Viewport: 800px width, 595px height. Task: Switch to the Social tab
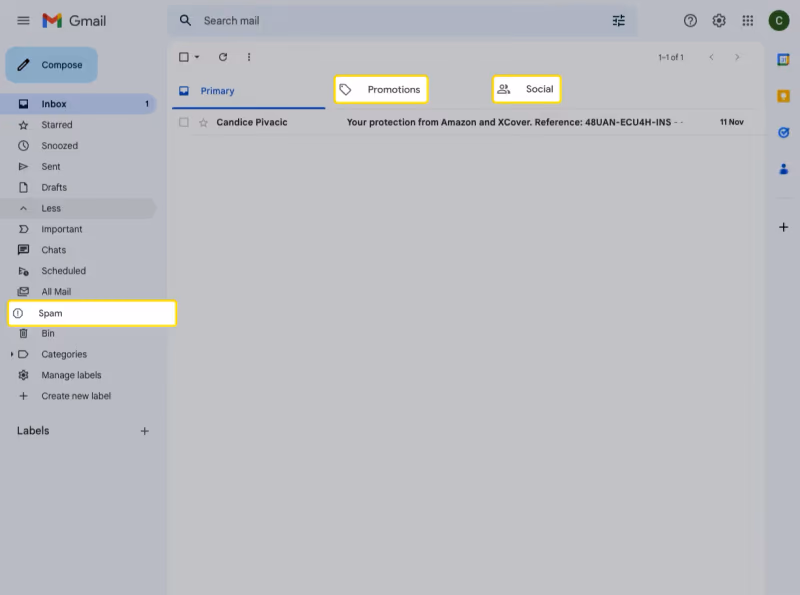click(527, 89)
